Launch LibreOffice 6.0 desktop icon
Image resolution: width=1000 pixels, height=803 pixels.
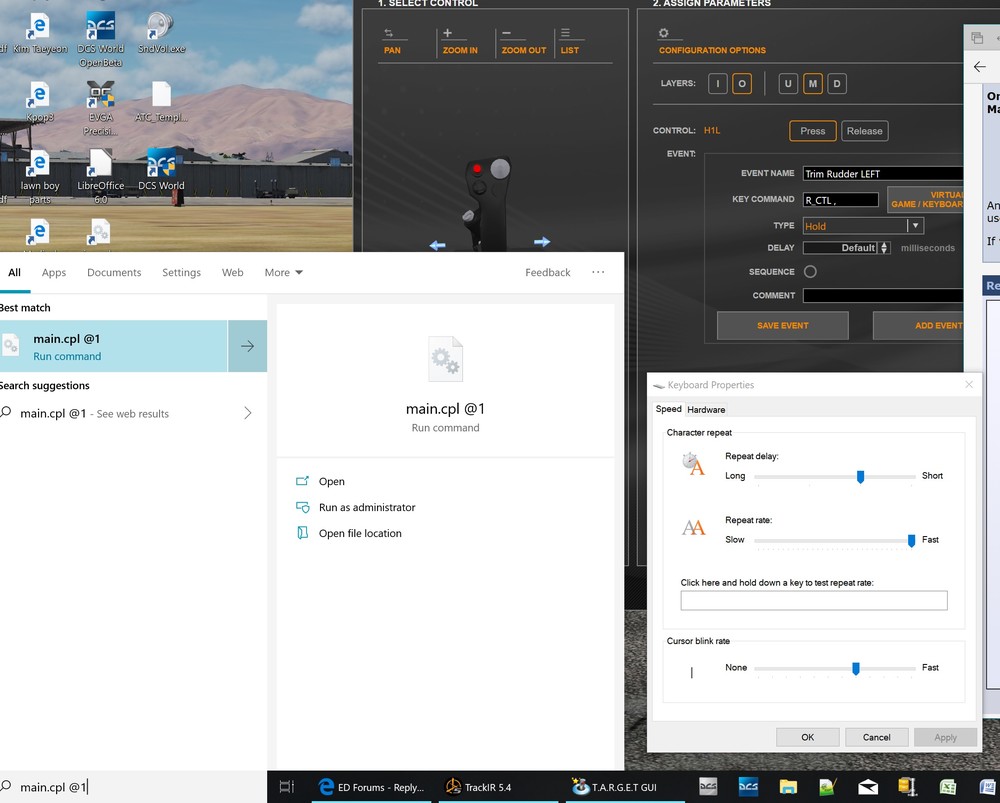point(101,177)
